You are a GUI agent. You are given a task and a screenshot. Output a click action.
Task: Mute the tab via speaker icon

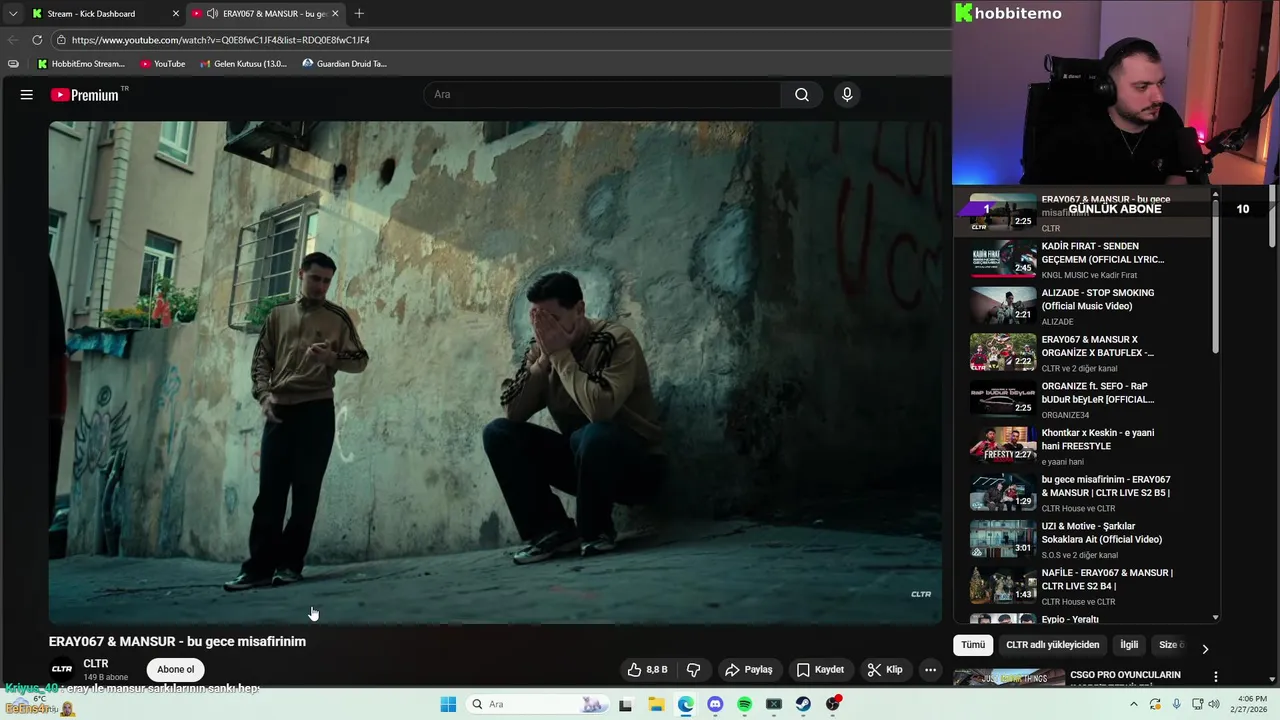coord(212,14)
